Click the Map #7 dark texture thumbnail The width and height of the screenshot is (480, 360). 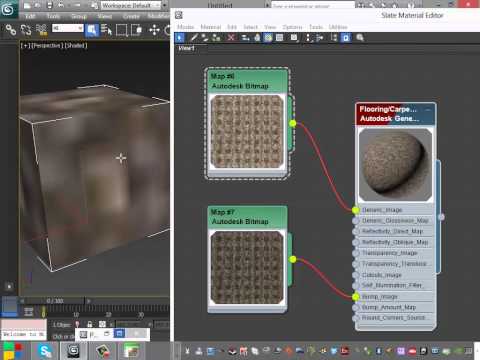pos(247,268)
